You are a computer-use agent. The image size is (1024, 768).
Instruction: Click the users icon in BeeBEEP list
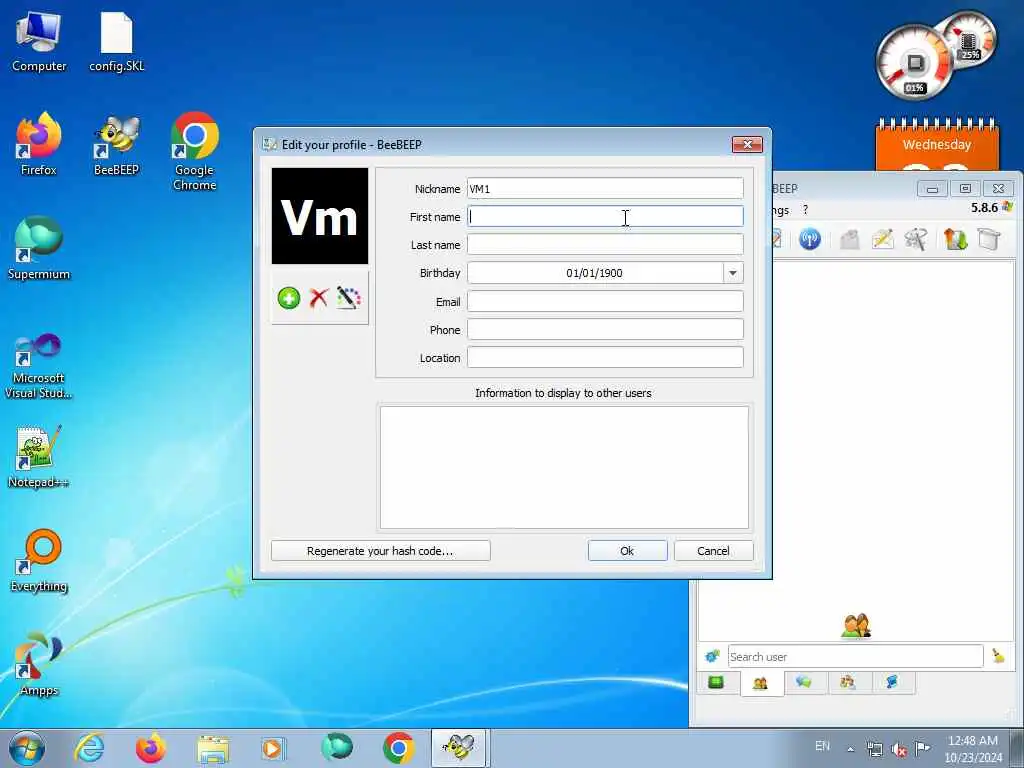tap(856, 626)
